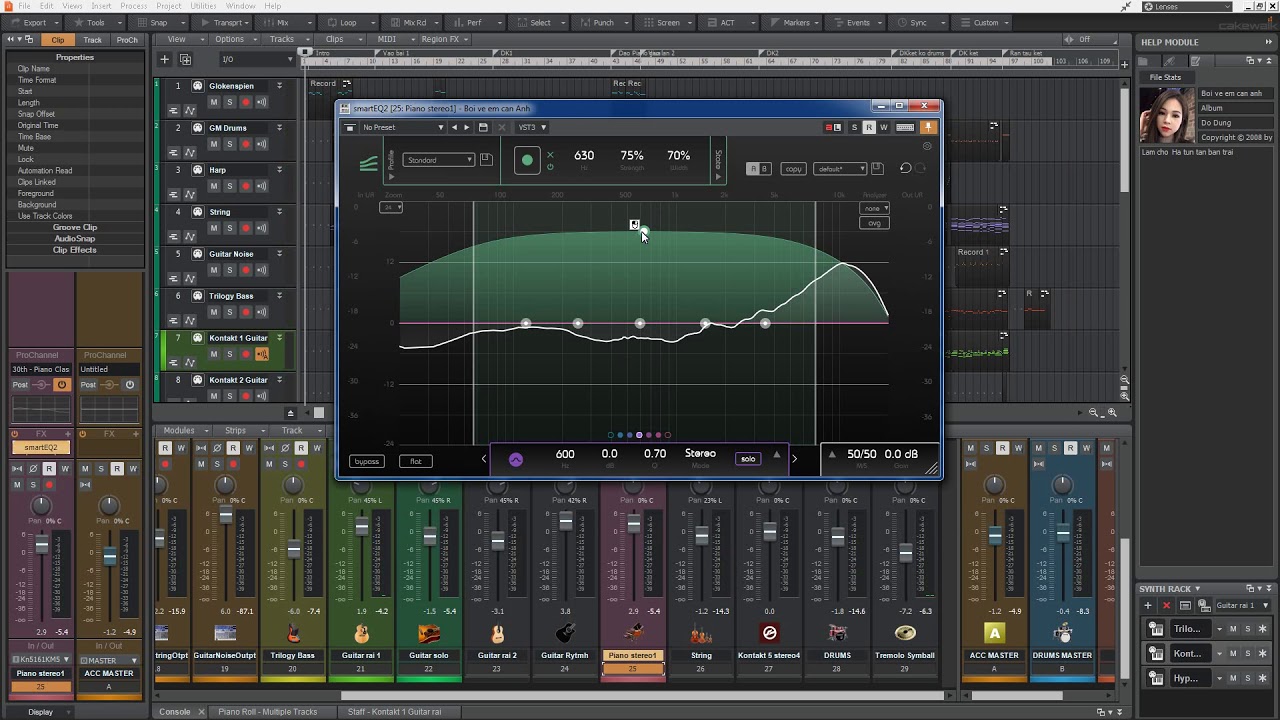Save the smartEQ2 preset with floppy icon
This screenshot has width=1280, height=720.
483,127
